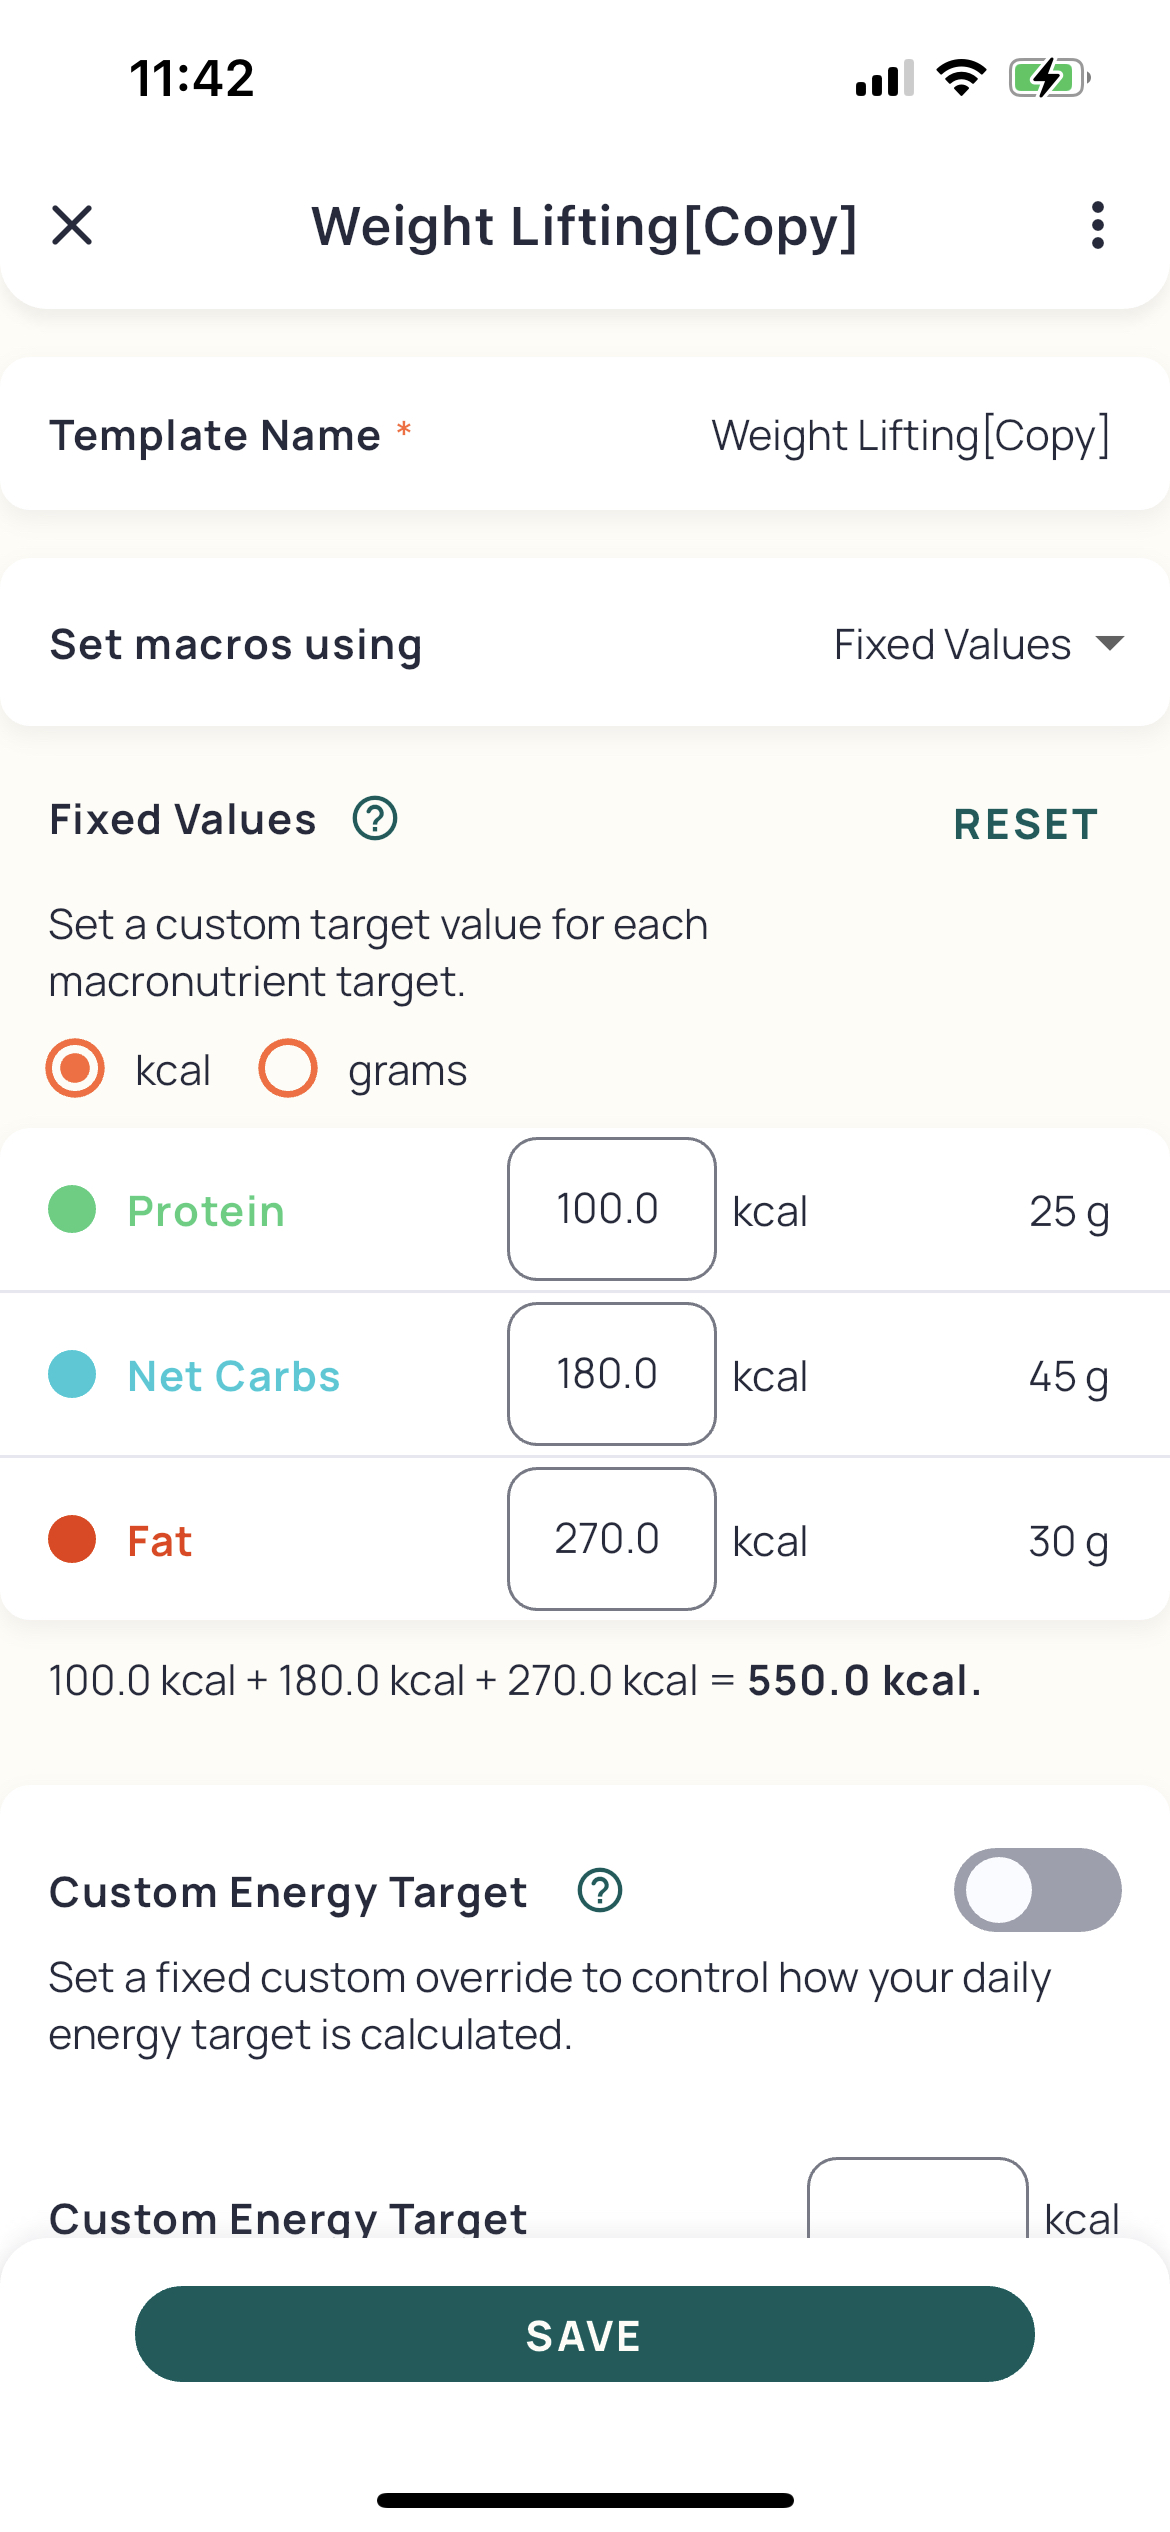Tap the red Fat color dot
Image resolution: width=1170 pixels, height=2532 pixels.
click(72, 1539)
